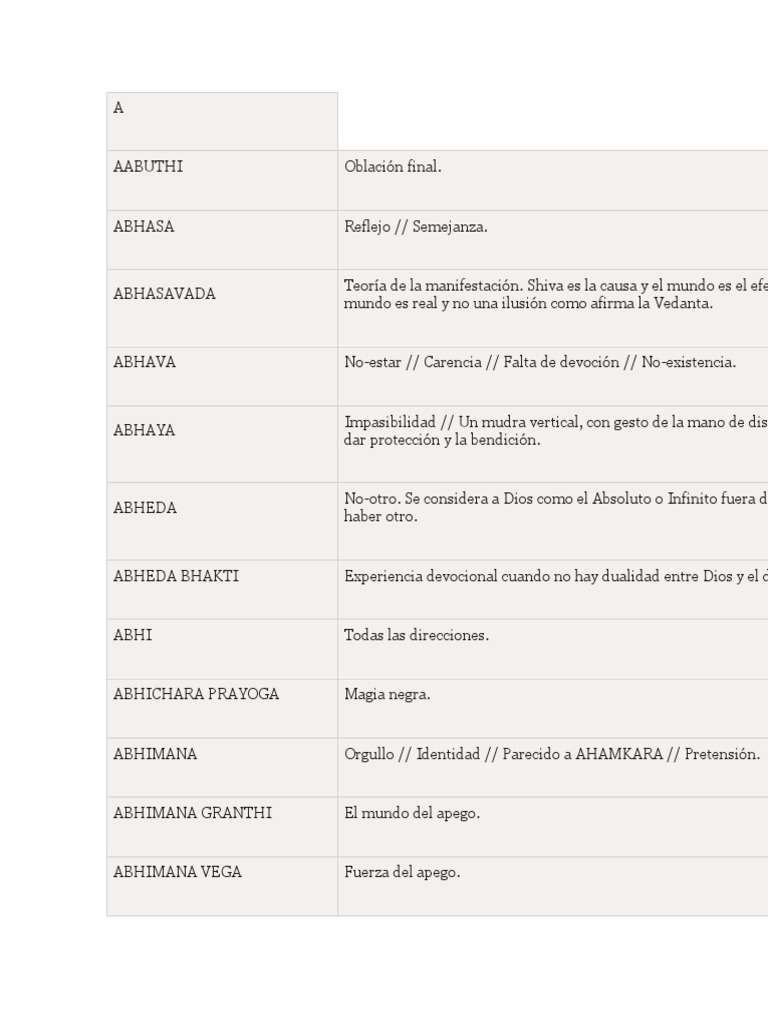Click the 'Fuerza del apego.' definition

click(x=402, y=872)
